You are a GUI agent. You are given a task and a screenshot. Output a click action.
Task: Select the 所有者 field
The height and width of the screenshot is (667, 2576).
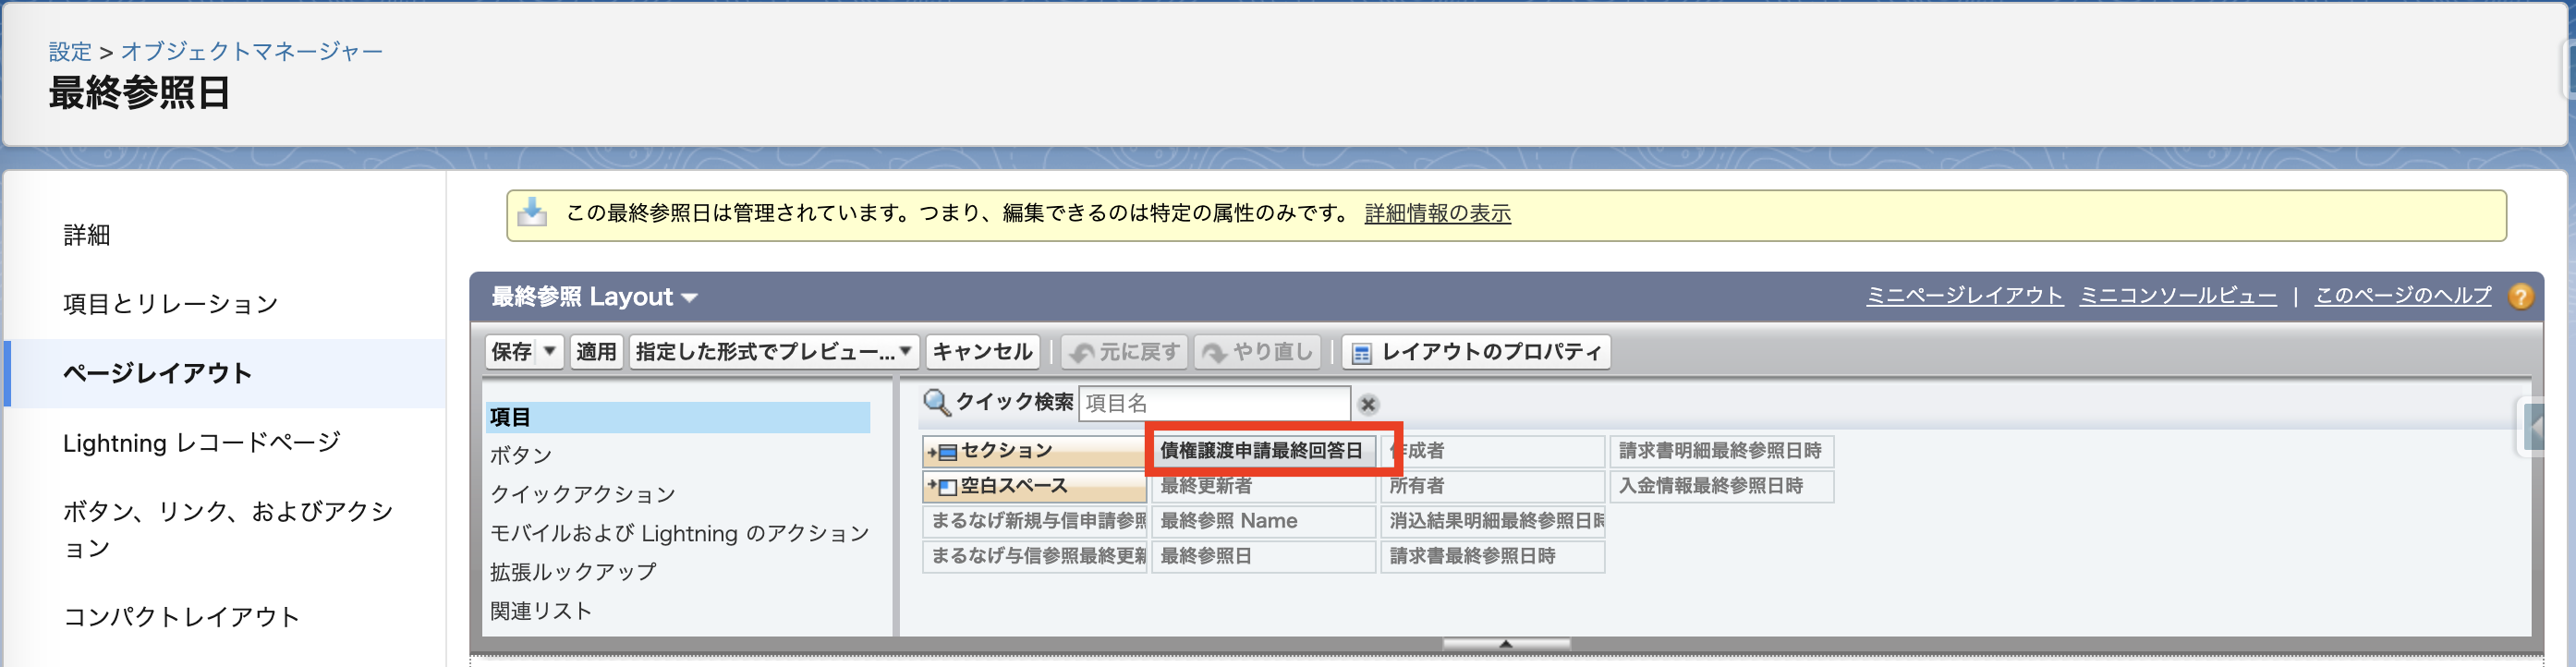(1493, 486)
